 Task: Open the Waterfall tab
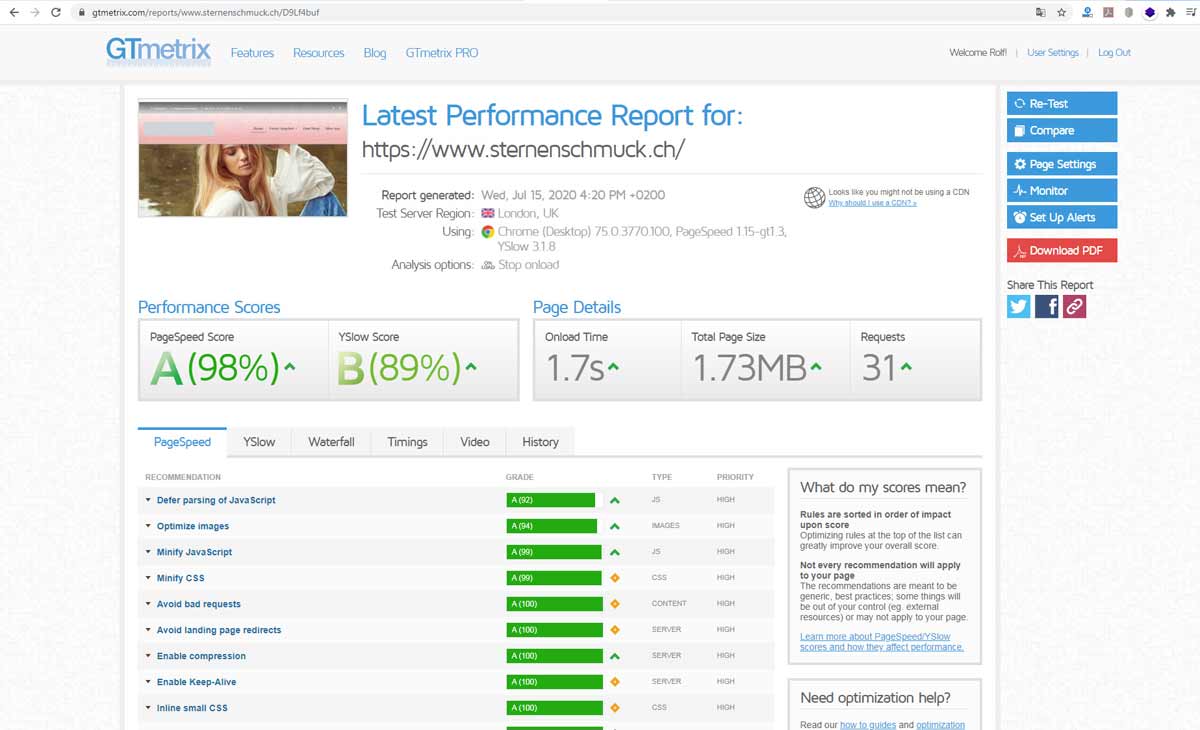coord(331,442)
